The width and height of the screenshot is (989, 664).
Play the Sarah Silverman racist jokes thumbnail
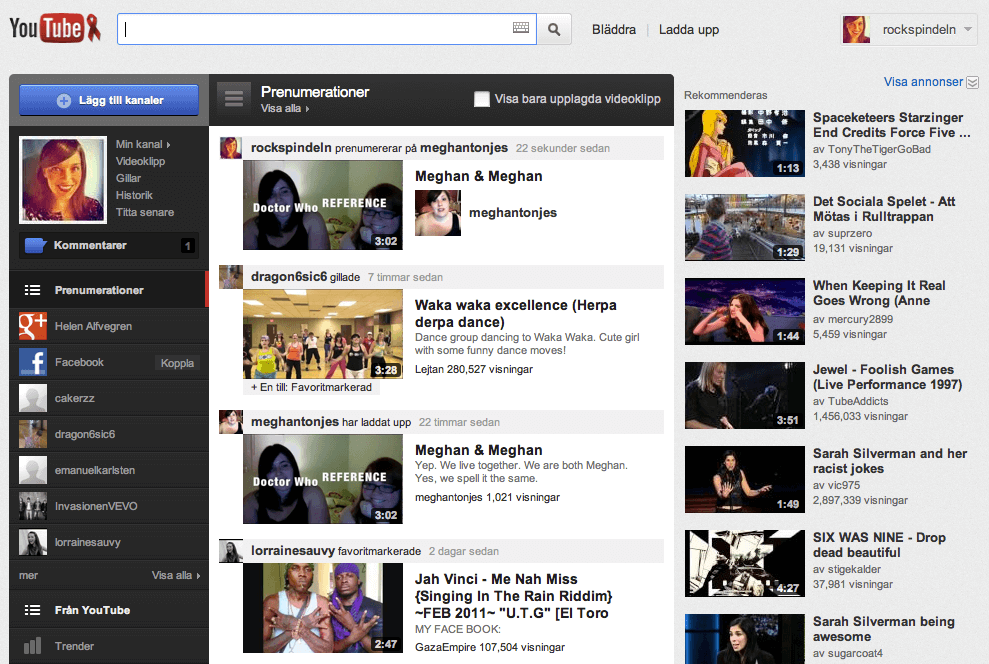click(x=745, y=479)
